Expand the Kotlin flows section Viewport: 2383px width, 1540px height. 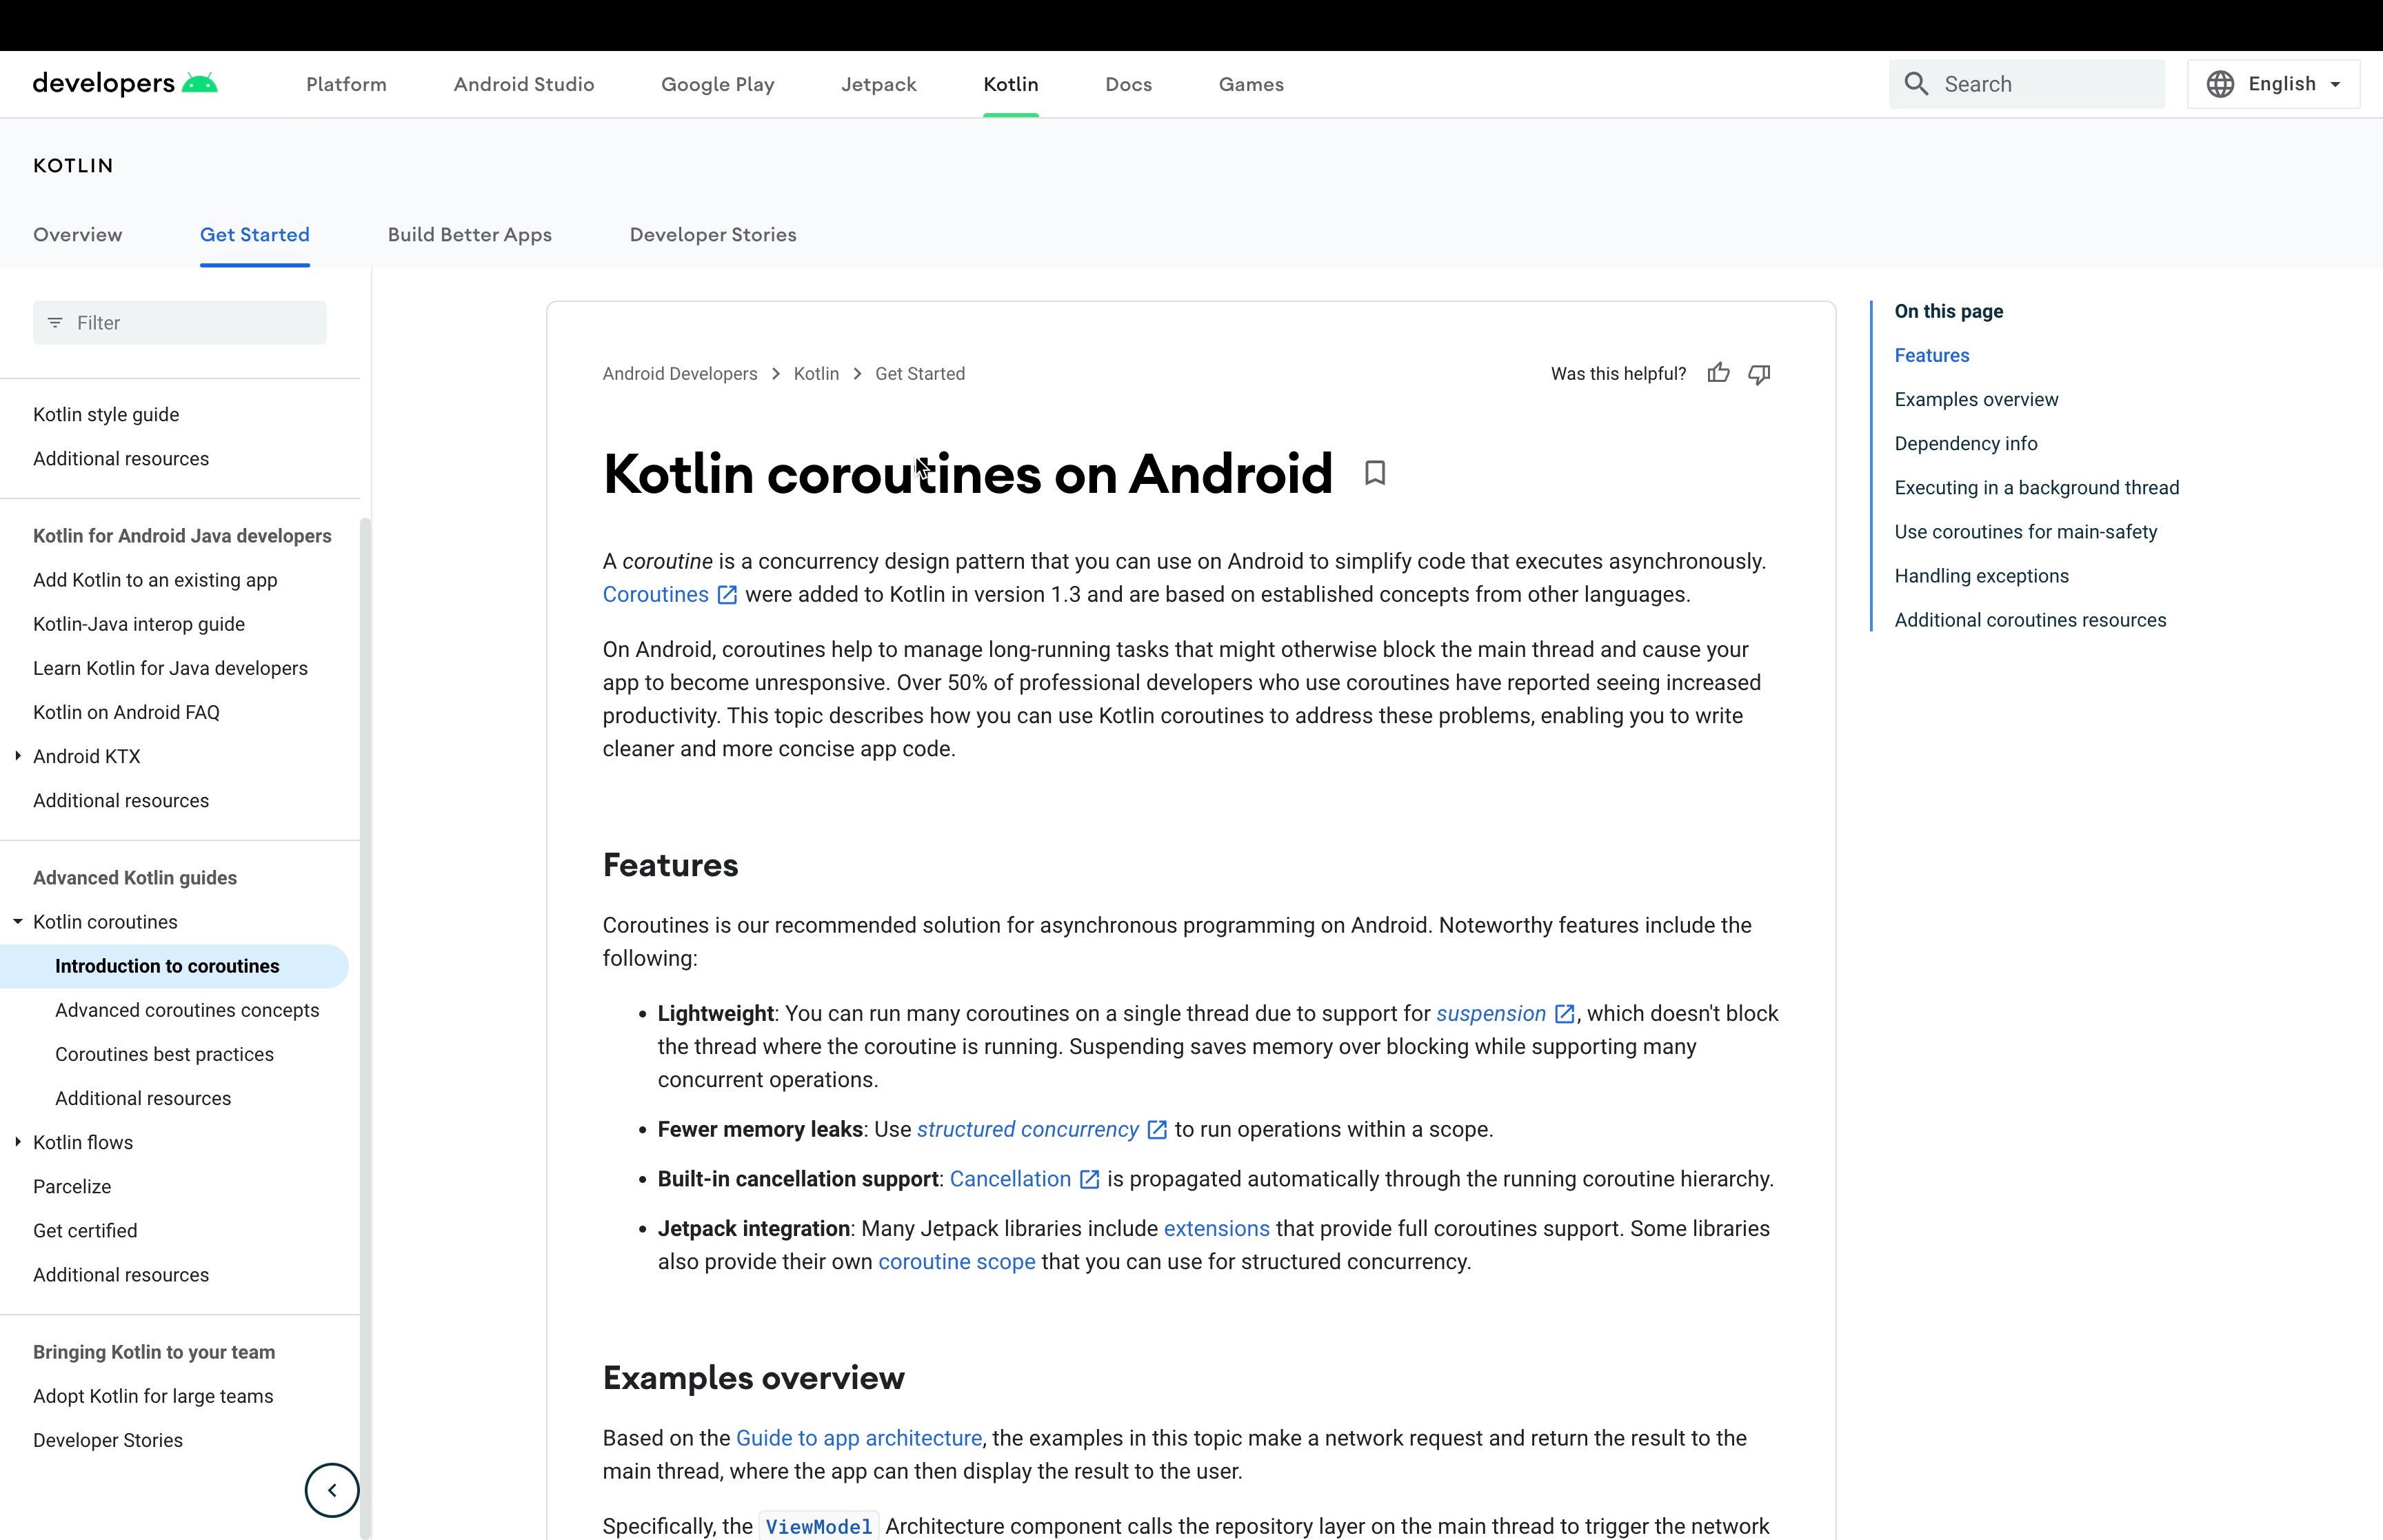(18, 1142)
